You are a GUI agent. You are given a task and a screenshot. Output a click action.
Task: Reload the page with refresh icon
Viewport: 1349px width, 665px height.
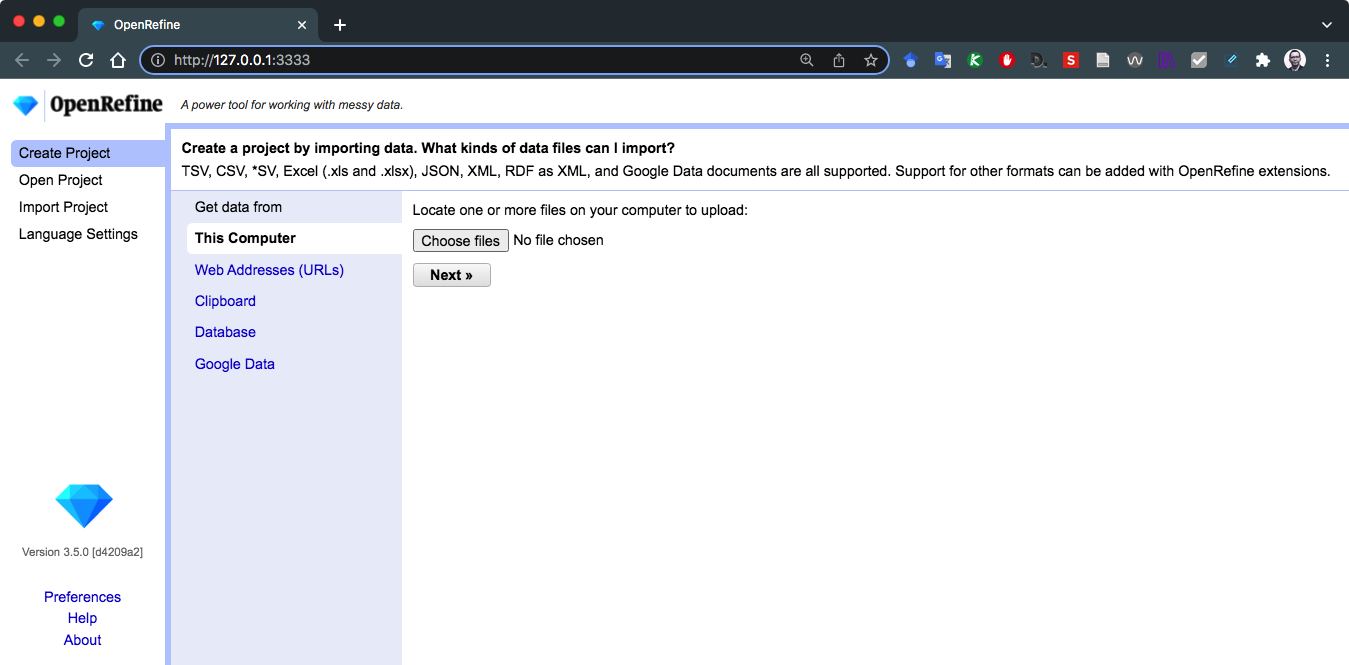(86, 60)
